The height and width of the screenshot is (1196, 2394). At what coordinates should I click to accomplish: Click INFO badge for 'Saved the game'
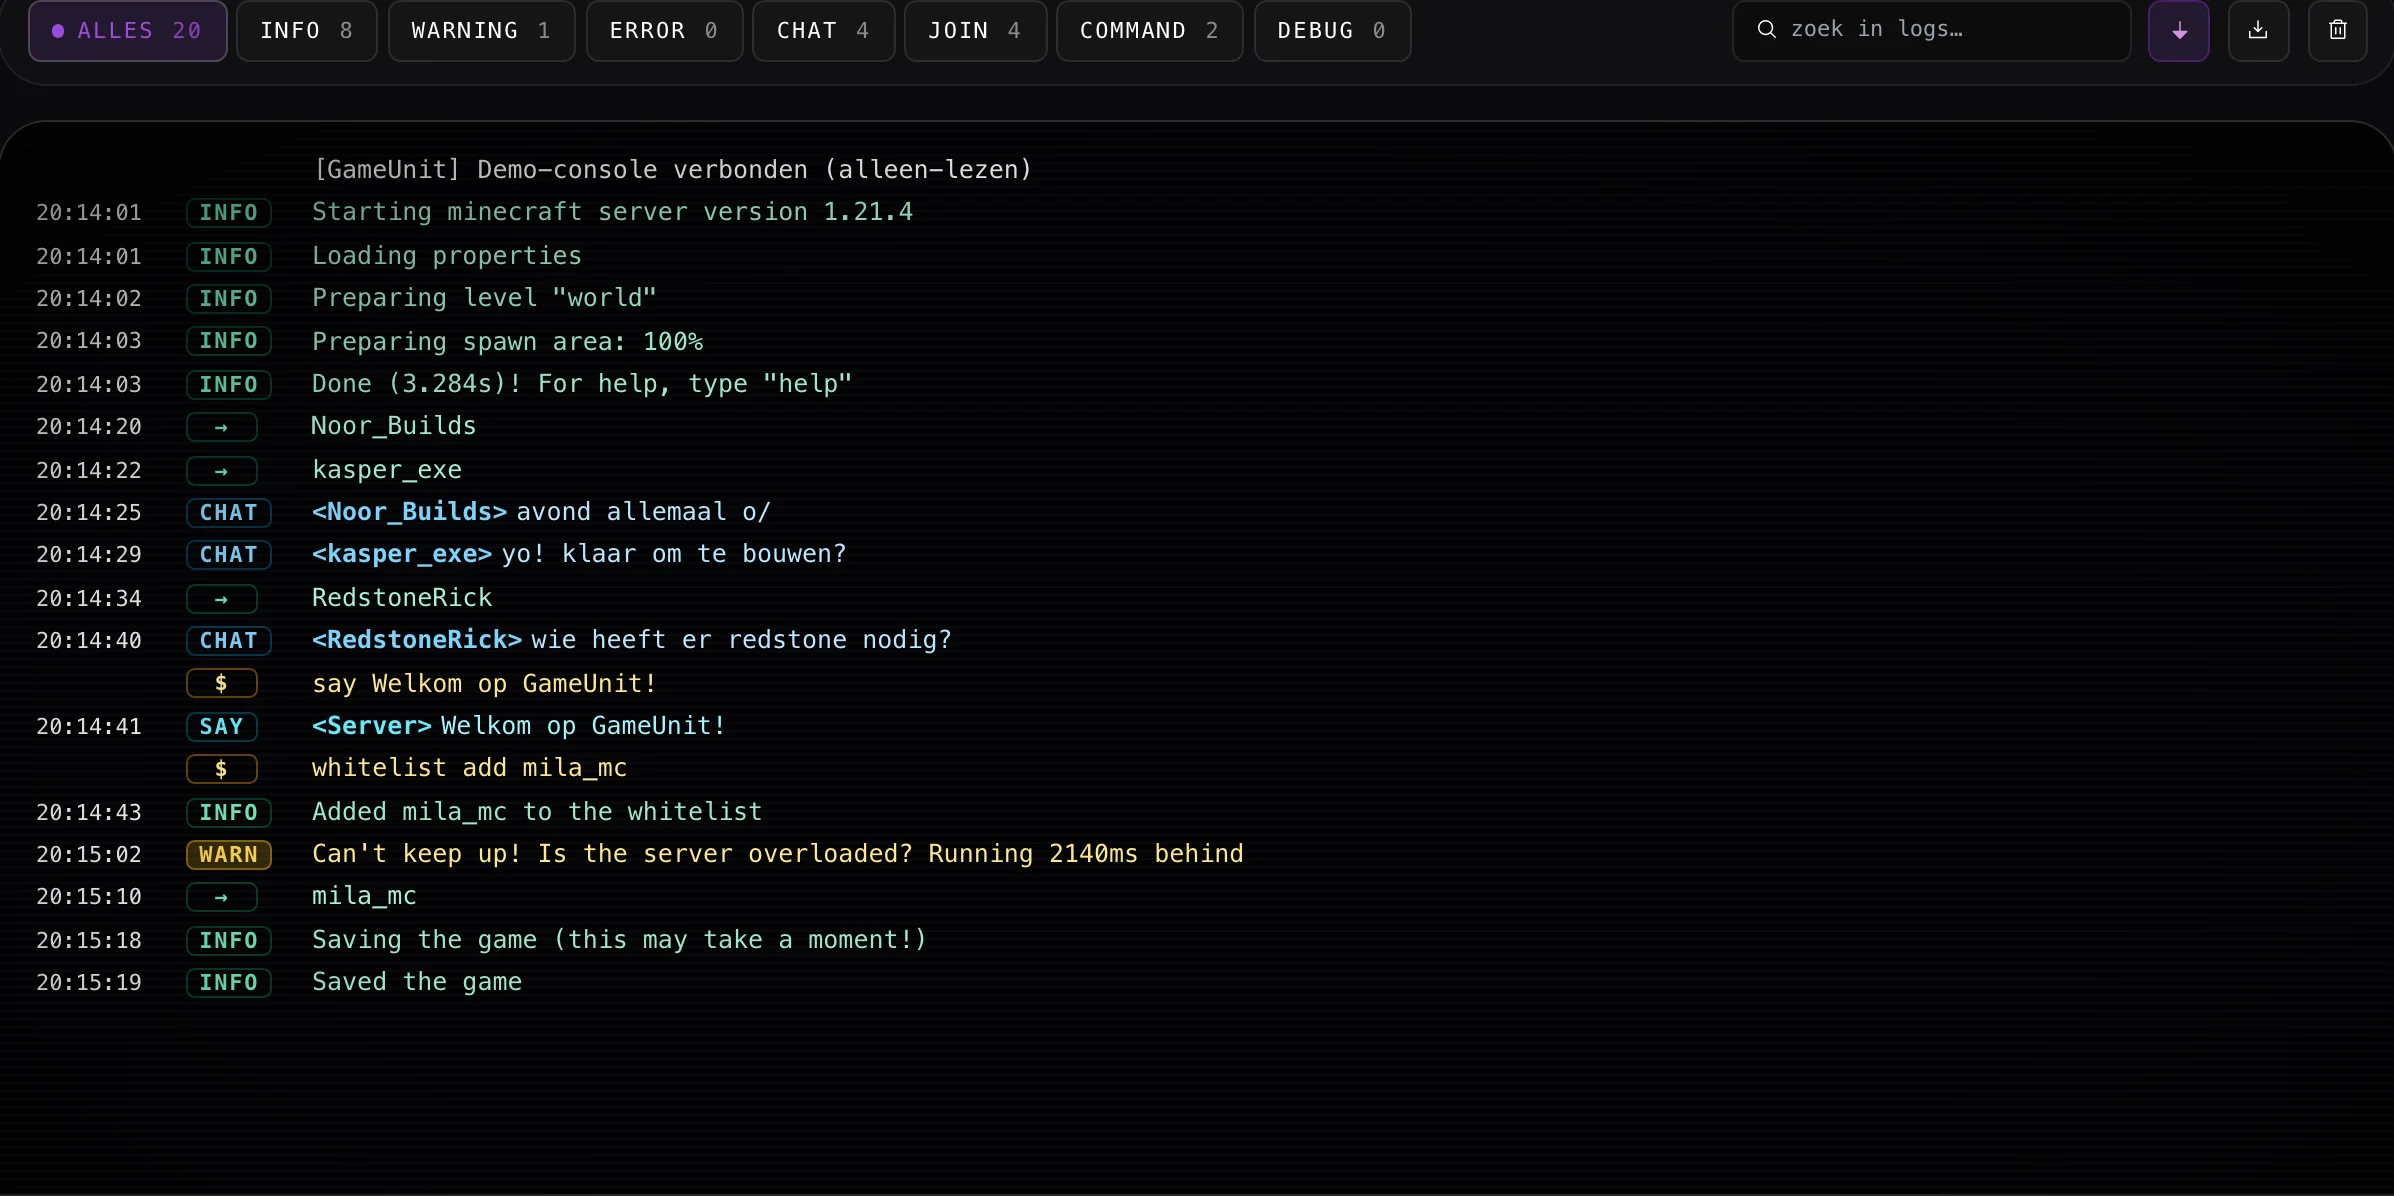point(229,983)
